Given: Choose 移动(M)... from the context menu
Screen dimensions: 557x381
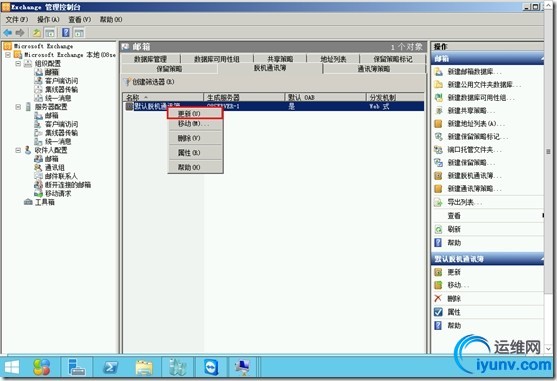Looking at the screenshot, I should click(195, 124).
